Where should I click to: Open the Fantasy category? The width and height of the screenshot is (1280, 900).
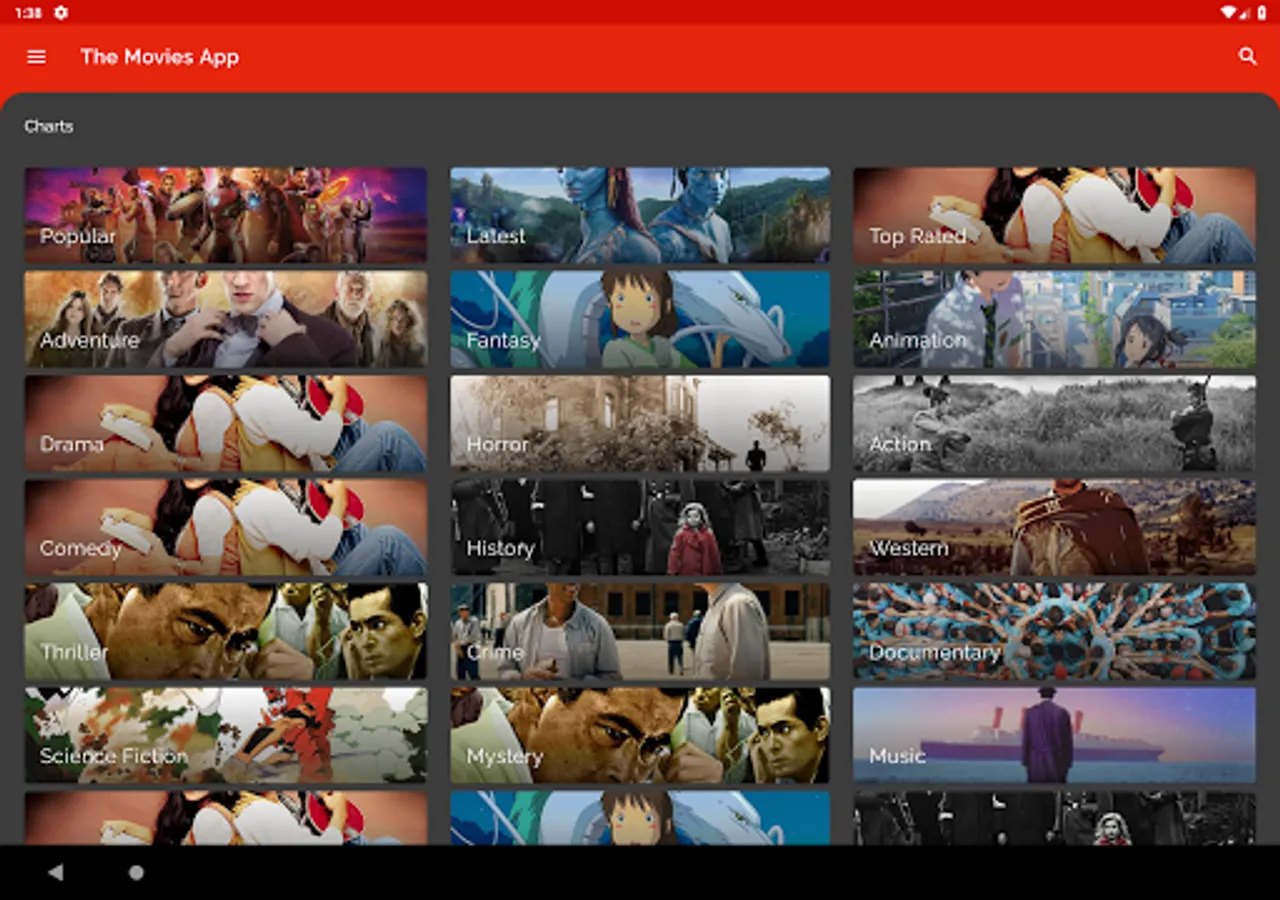click(640, 318)
